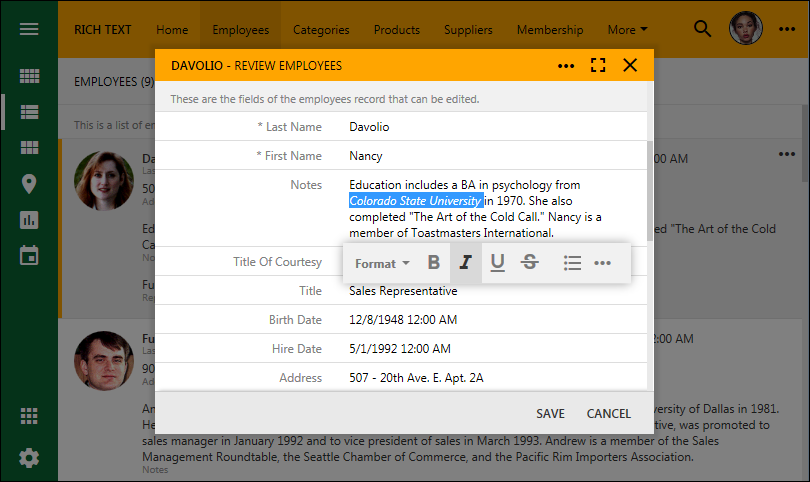810x482 pixels.
Task: Open the Davolio card three-dot menu
Action: tap(787, 154)
